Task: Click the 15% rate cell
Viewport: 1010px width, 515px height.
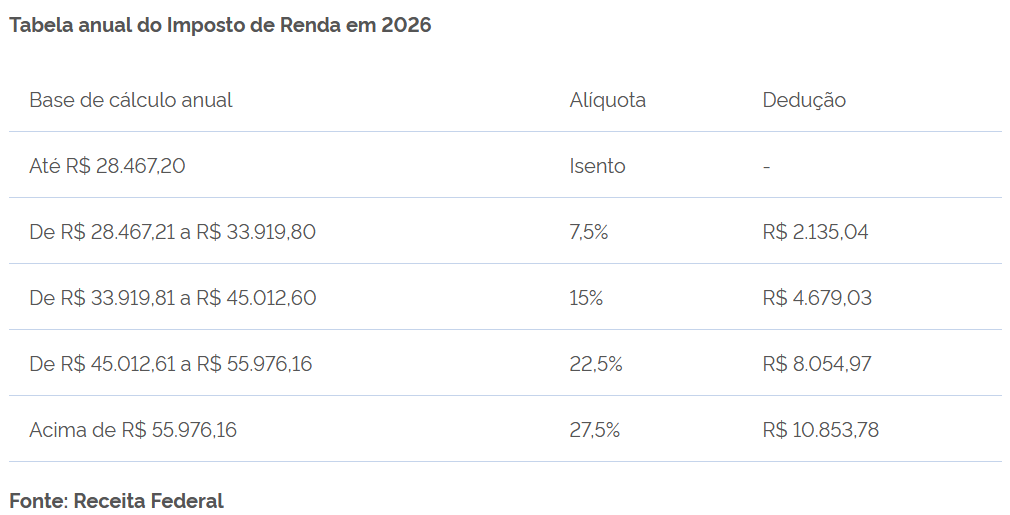Action: (587, 298)
